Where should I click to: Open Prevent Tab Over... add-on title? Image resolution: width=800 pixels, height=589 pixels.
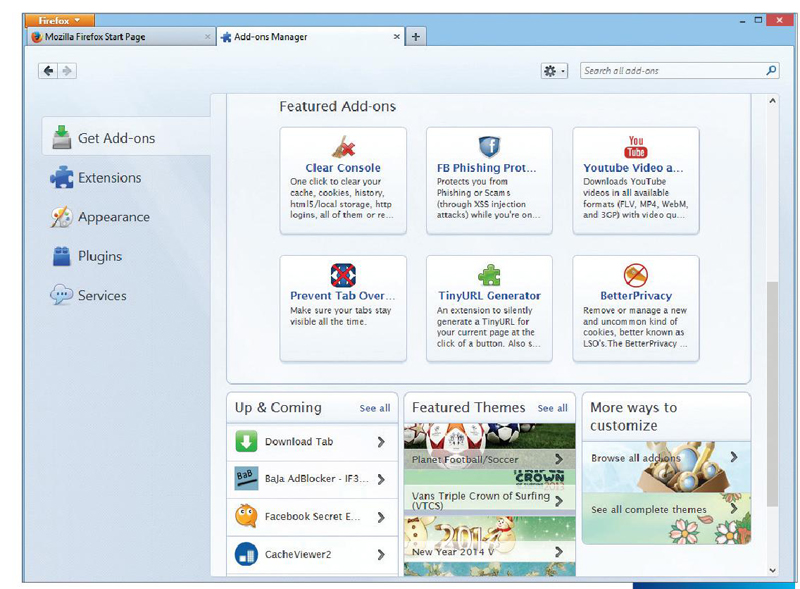[x=342, y=296]
